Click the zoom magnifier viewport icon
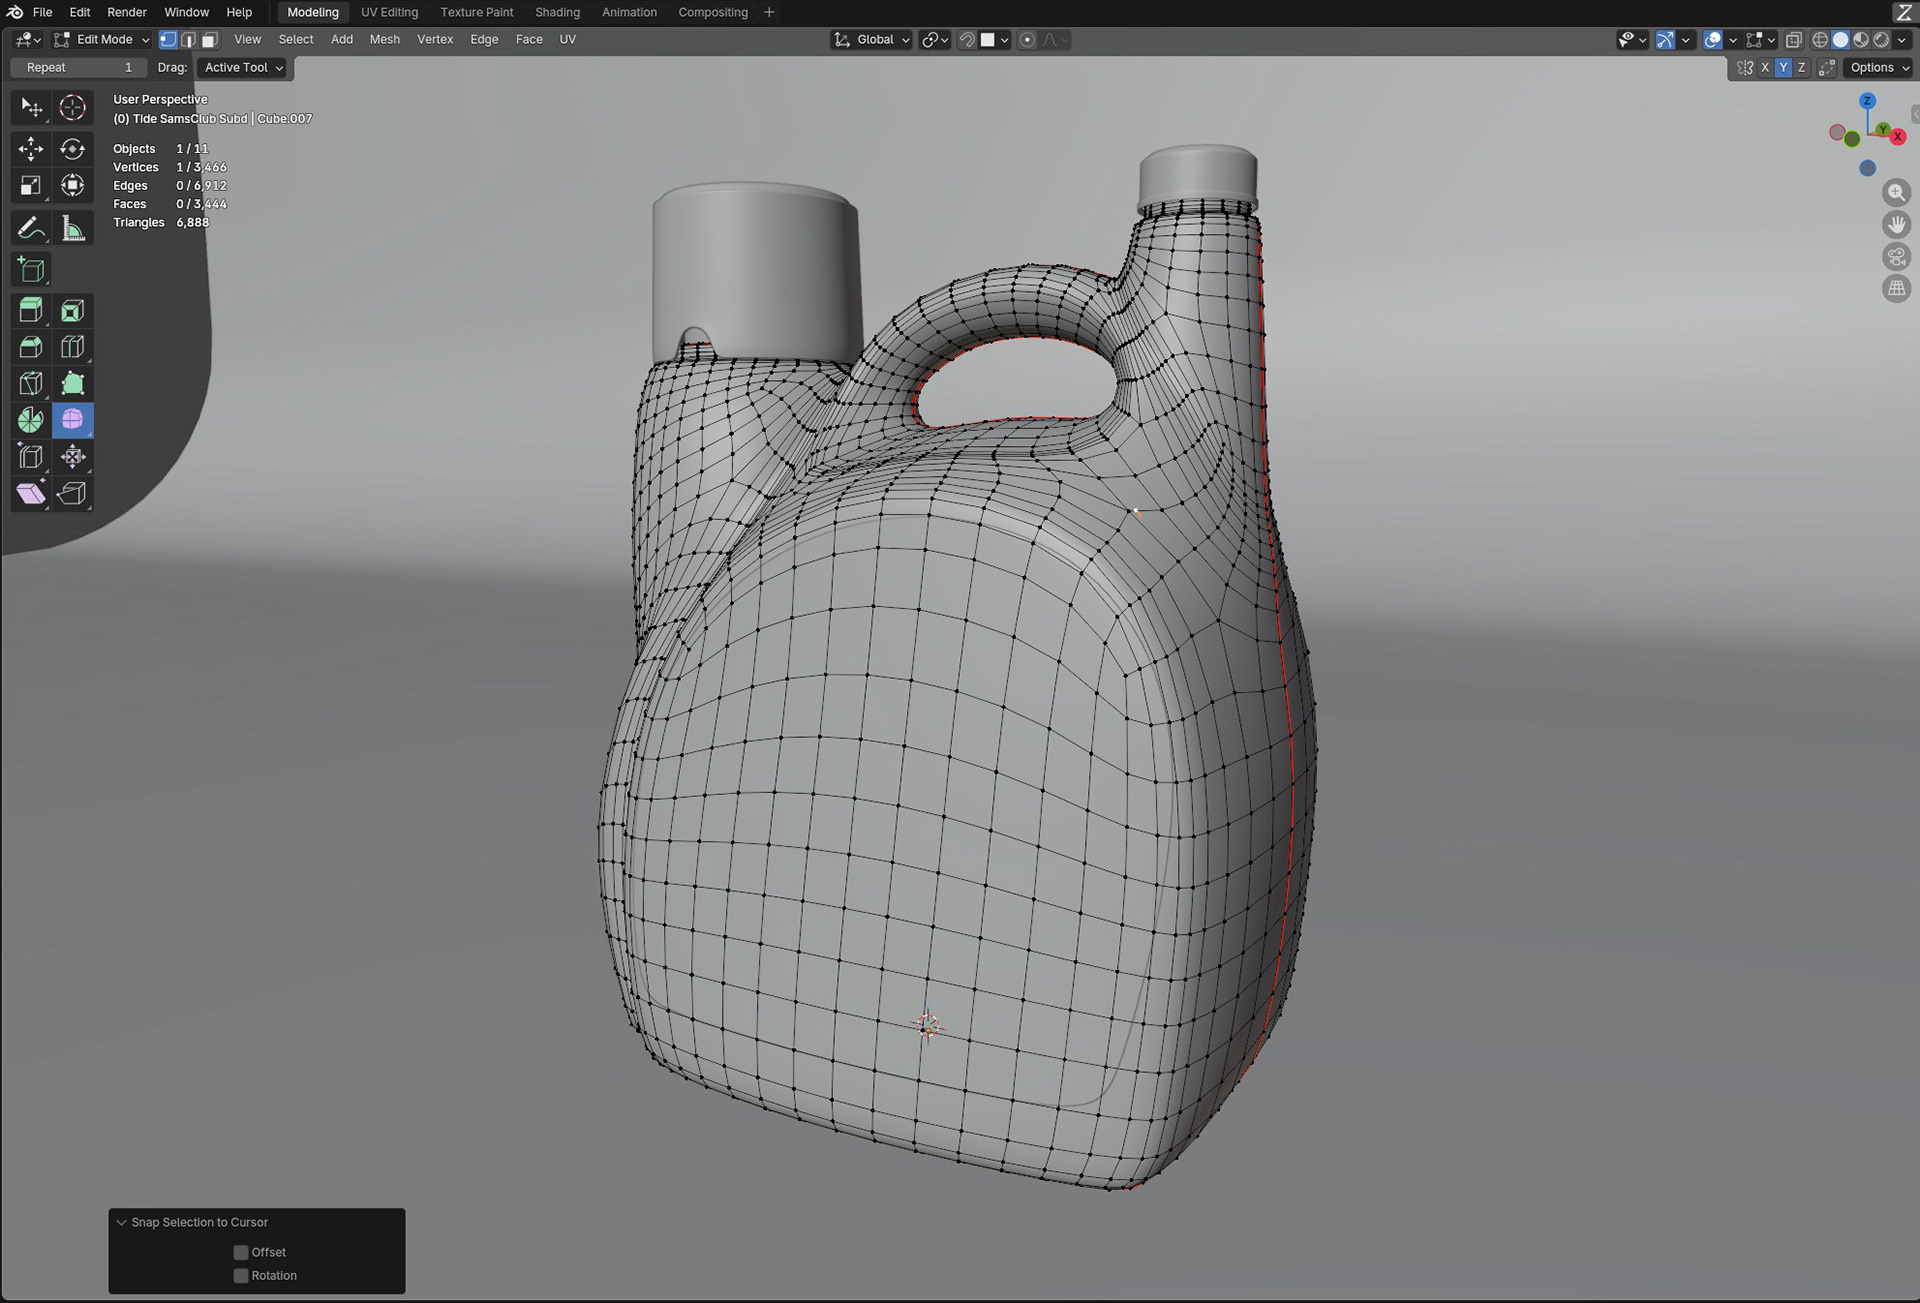Image resolution: width=1920 pixels, height=1303 pixels. (1896, 192)
